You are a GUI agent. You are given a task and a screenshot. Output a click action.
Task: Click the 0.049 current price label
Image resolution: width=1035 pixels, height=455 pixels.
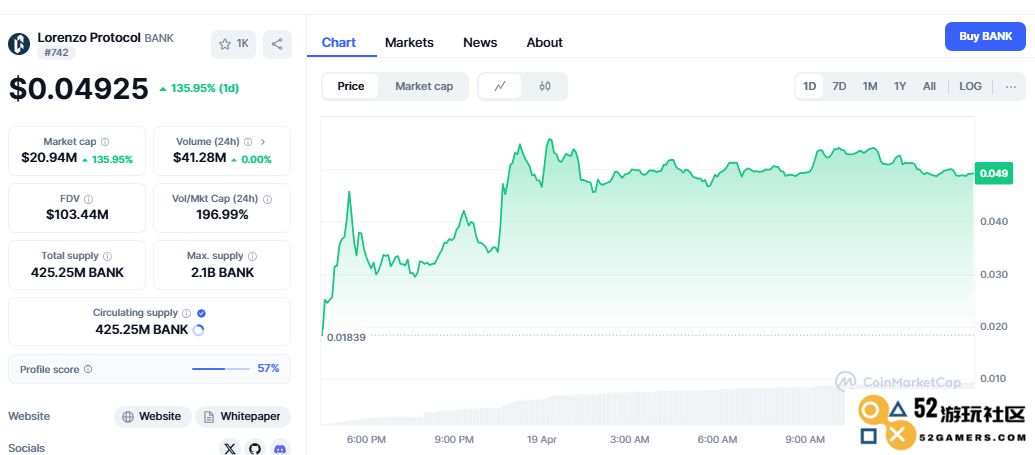point(993,173)
